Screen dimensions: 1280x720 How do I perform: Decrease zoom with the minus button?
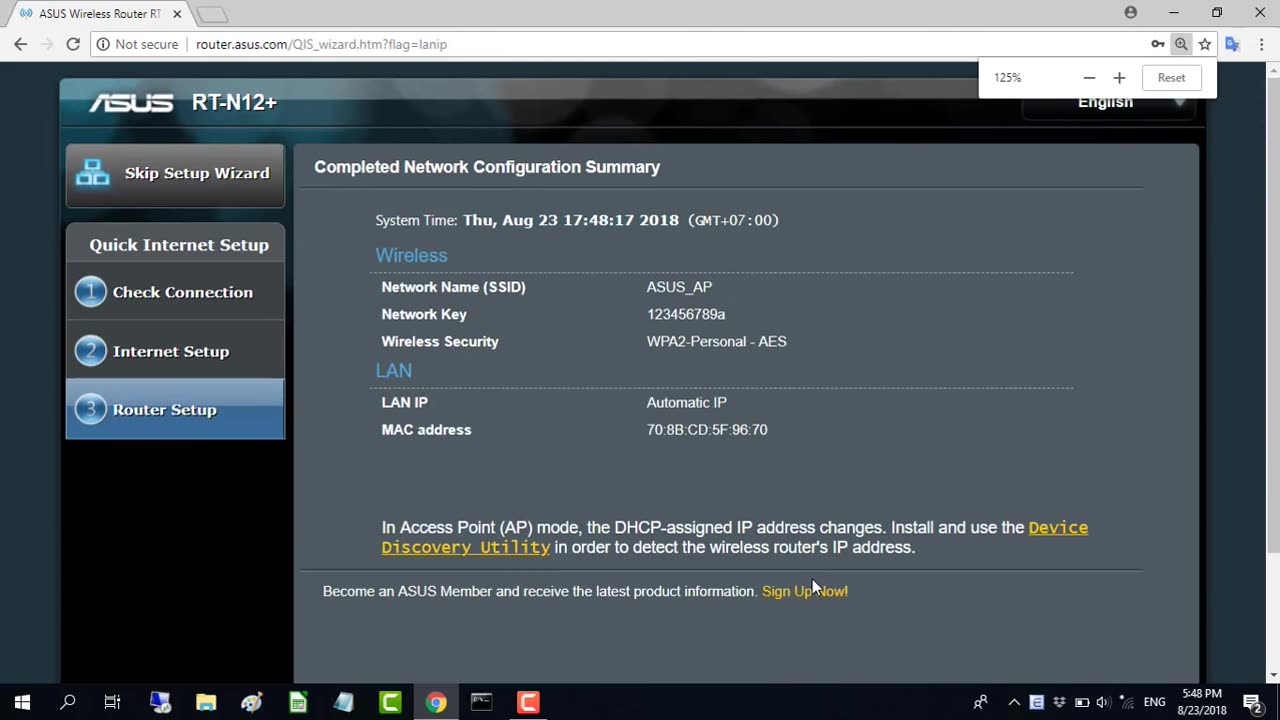pos(1089,78)
